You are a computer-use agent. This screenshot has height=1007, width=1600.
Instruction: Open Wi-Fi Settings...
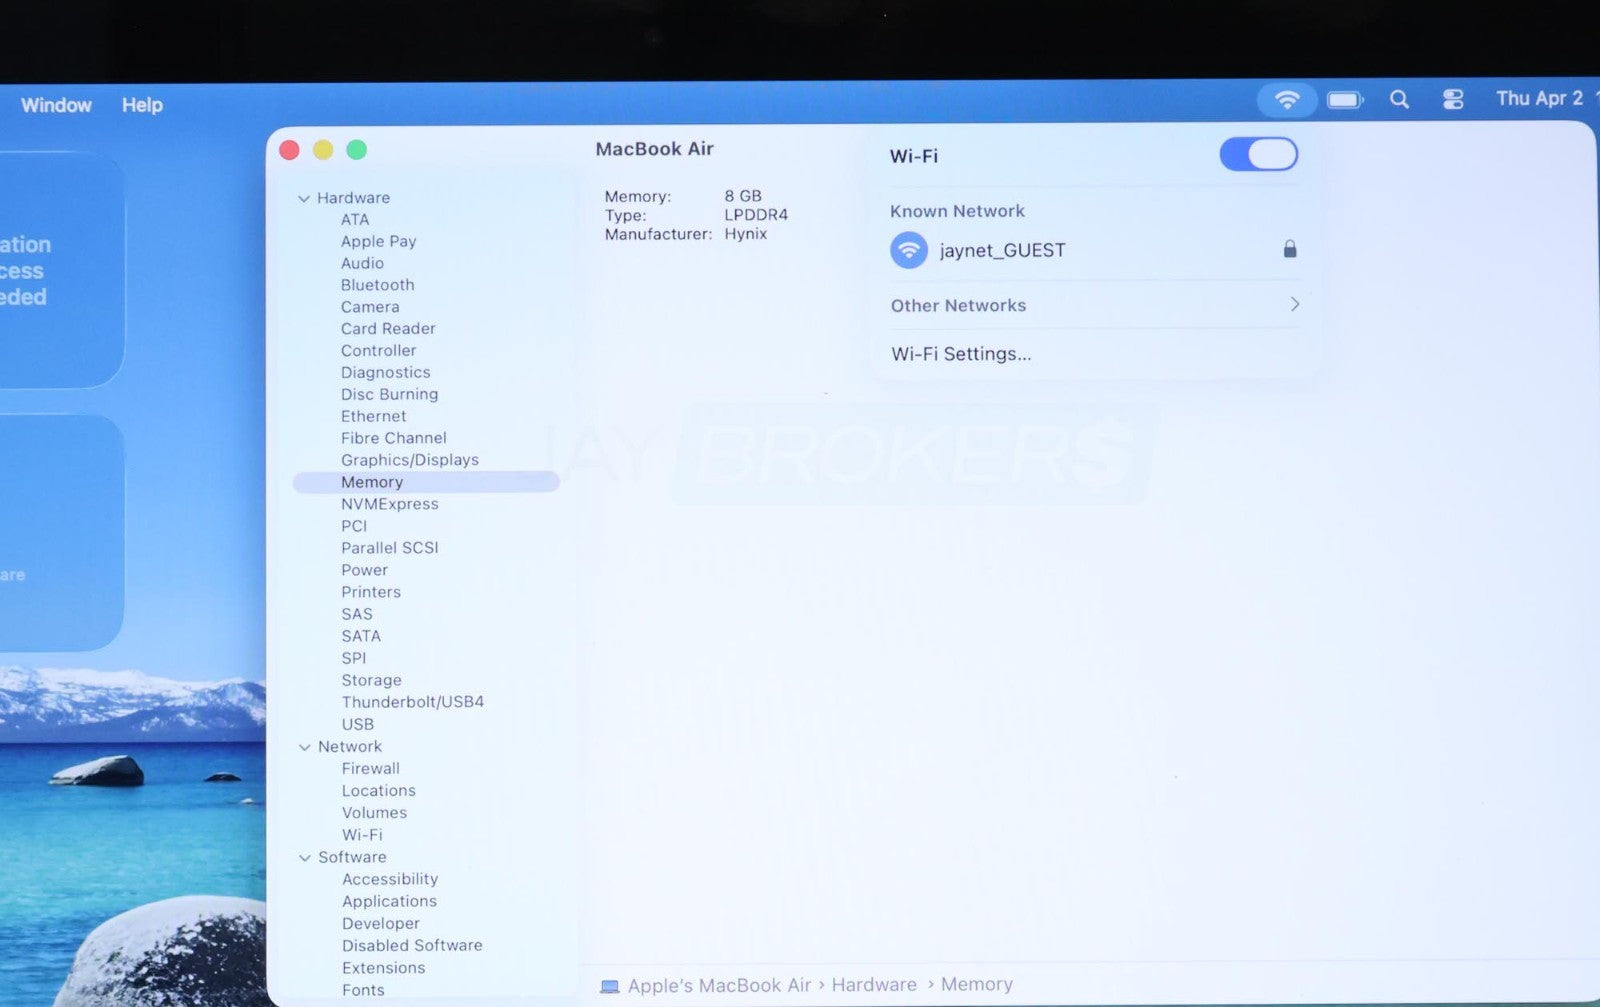point(961,354)
